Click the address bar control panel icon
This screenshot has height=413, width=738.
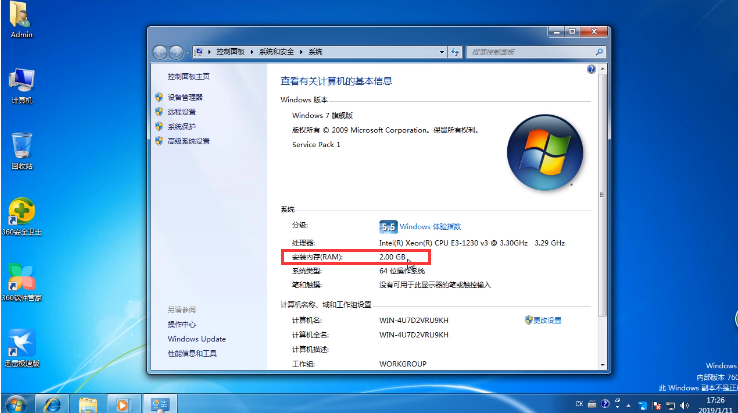click(199, 52)
